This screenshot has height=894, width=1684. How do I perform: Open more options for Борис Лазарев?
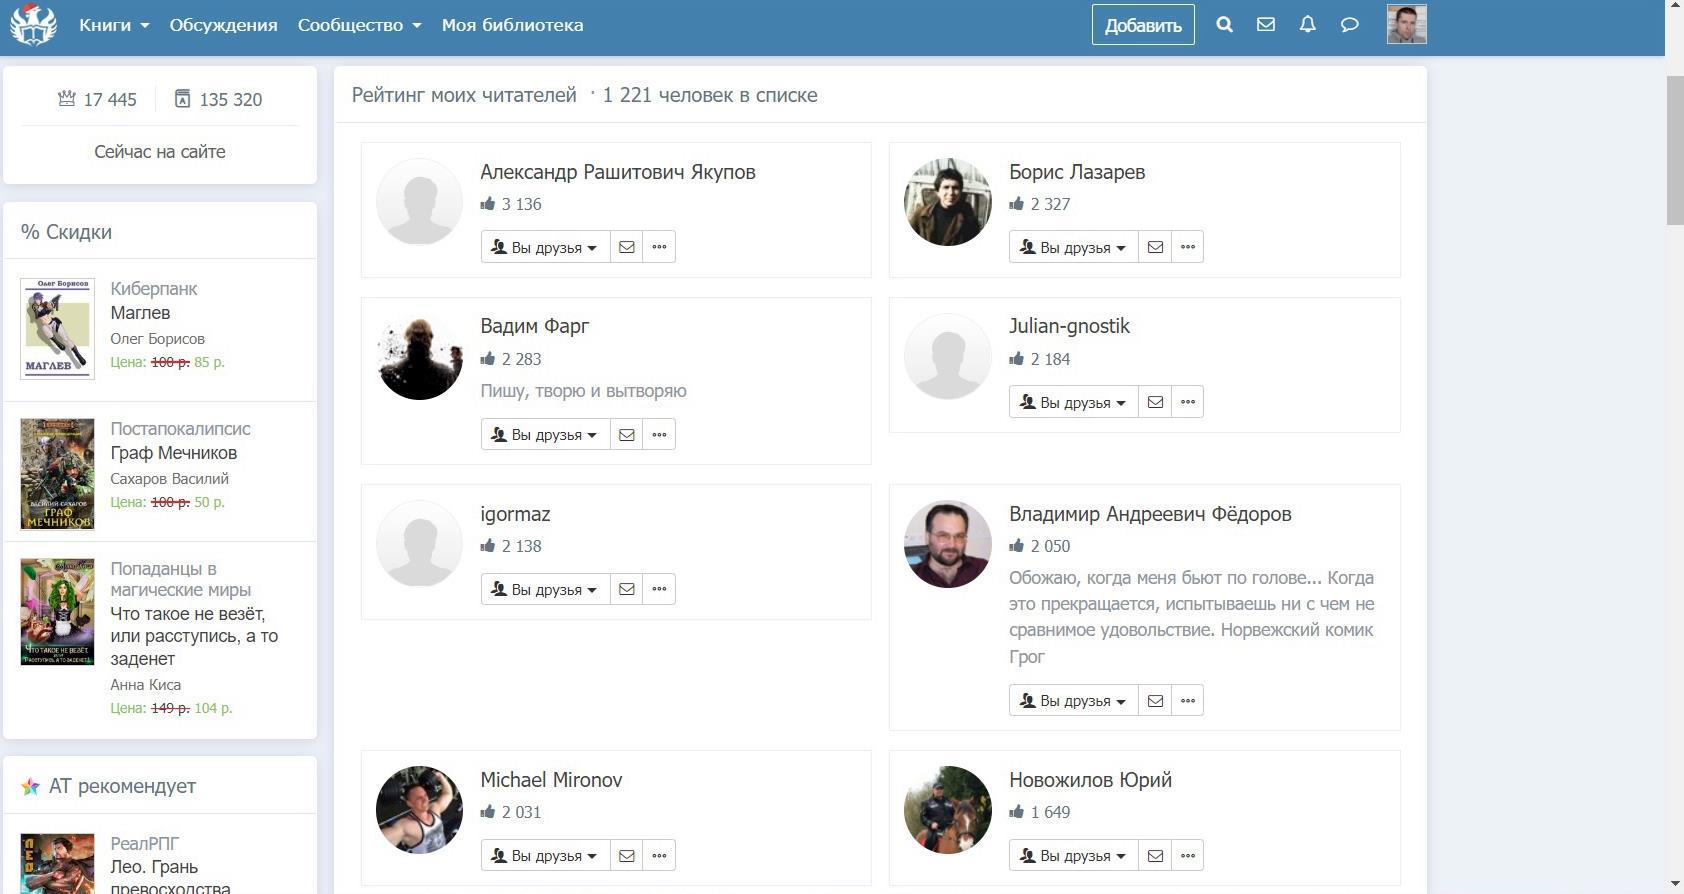point(1188,247)
